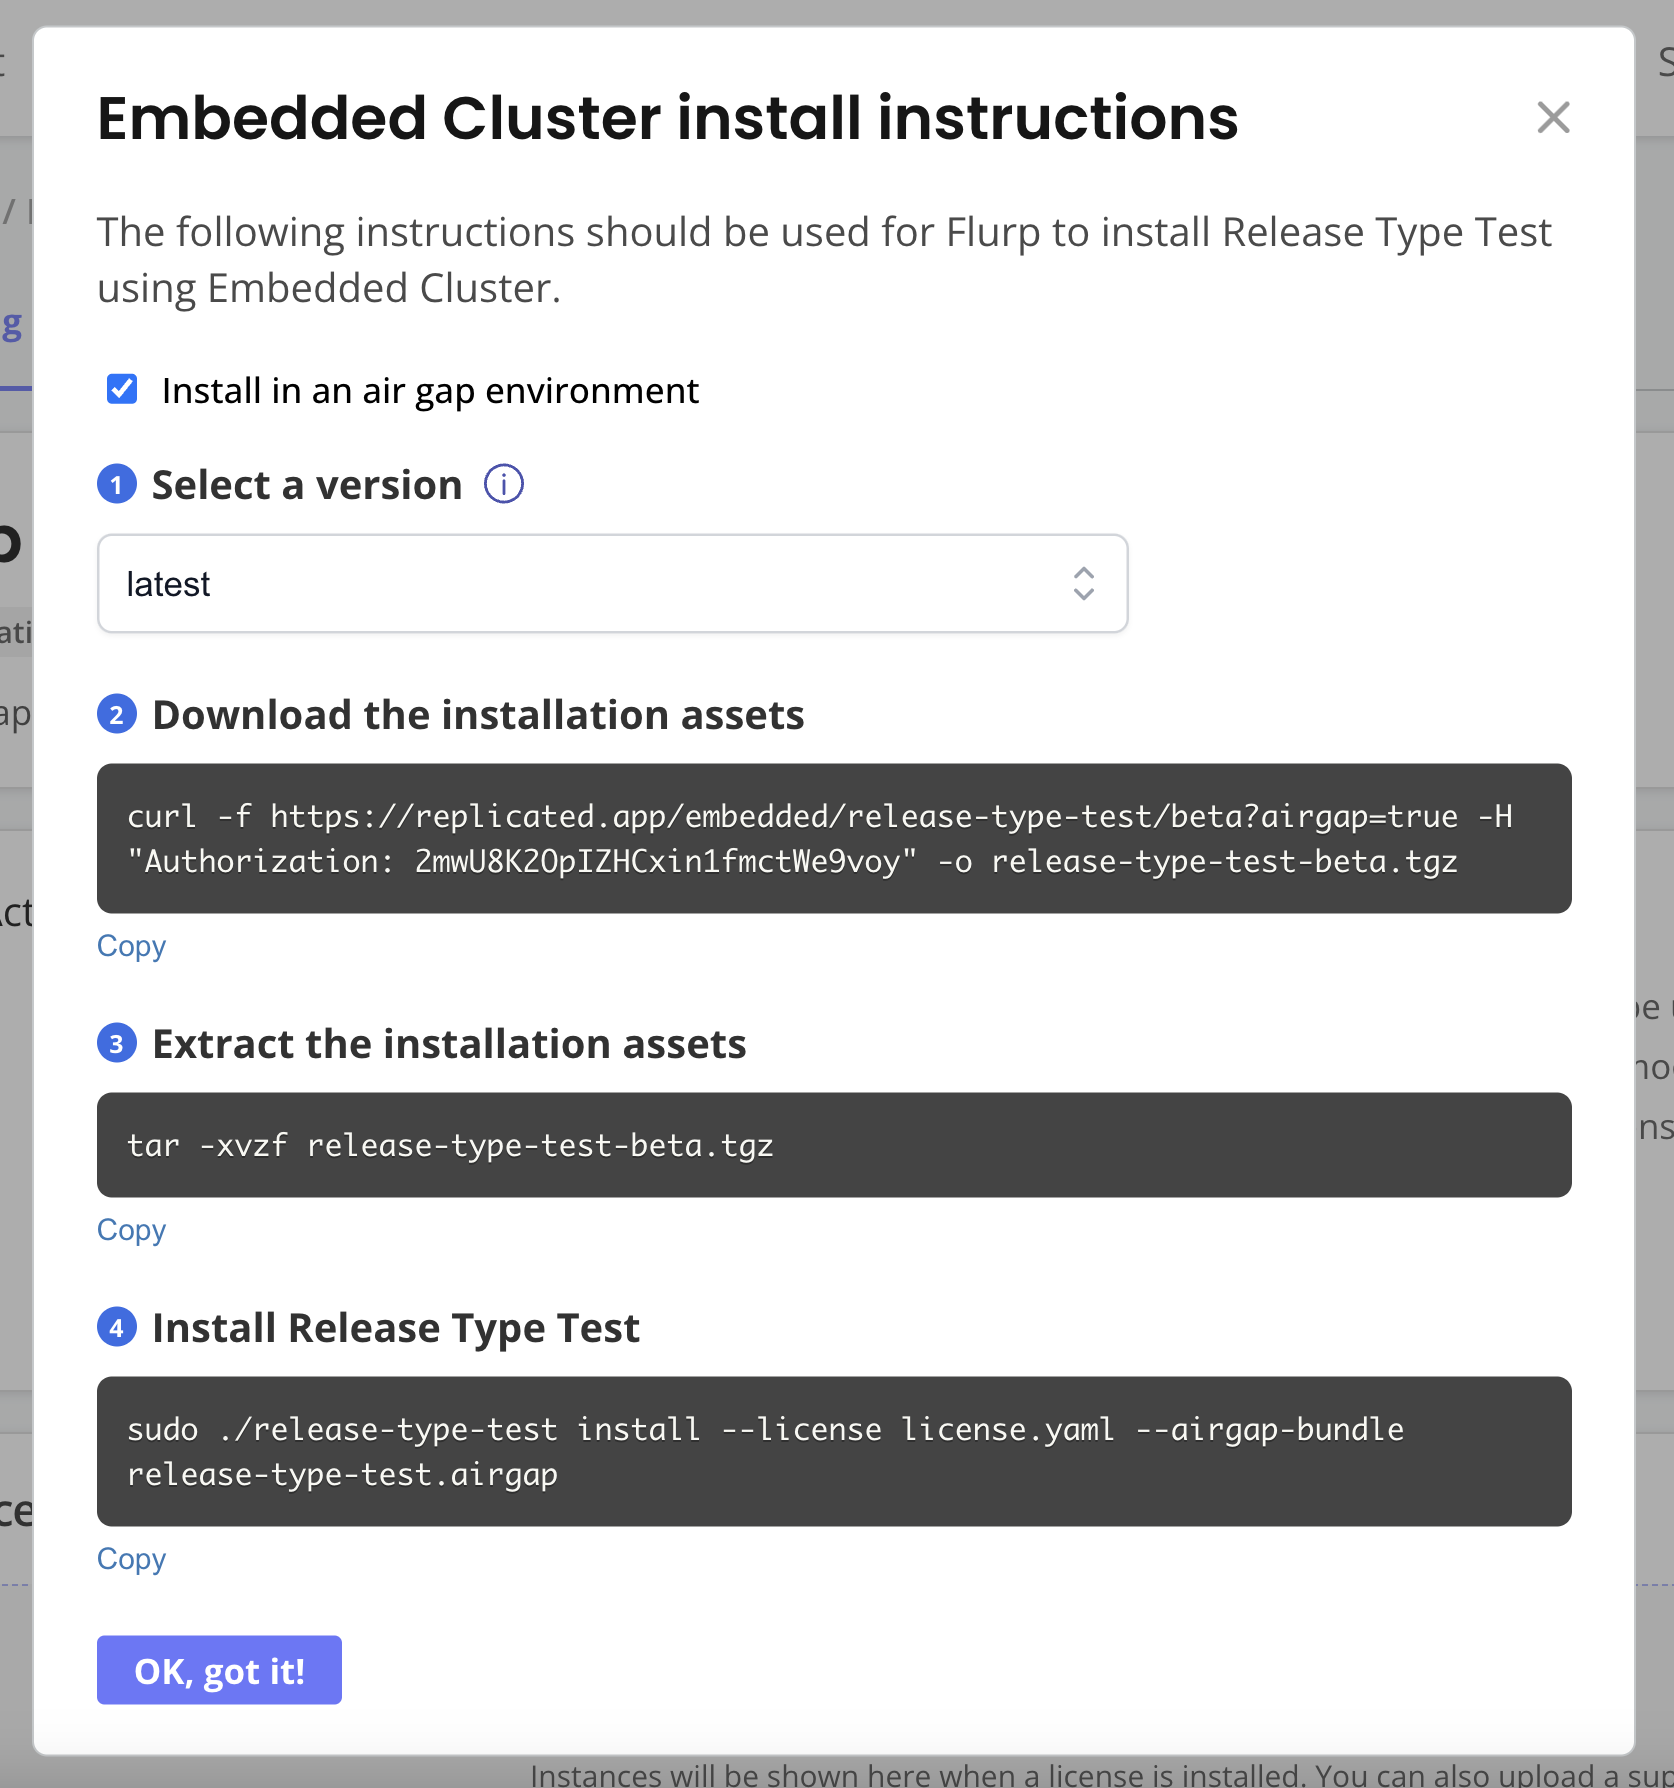Open the version info tooltip icon
Image resolution: width=1674 pixels, height=1788 pixels.
pyautogui.click(x=503, y=484)
